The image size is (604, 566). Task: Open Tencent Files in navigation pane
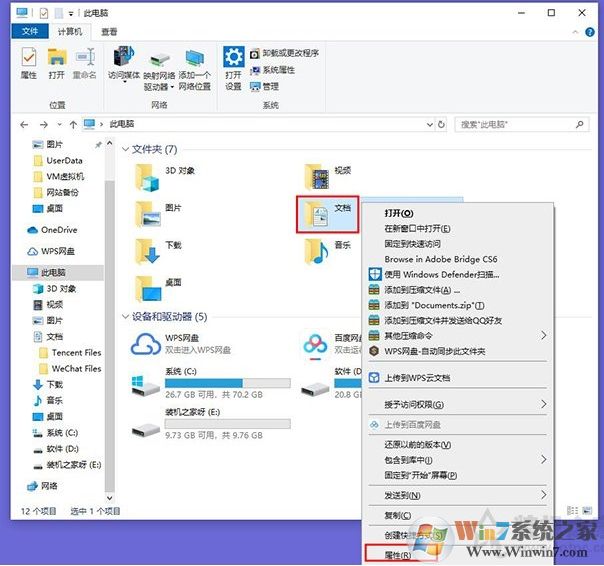(71, 353)
